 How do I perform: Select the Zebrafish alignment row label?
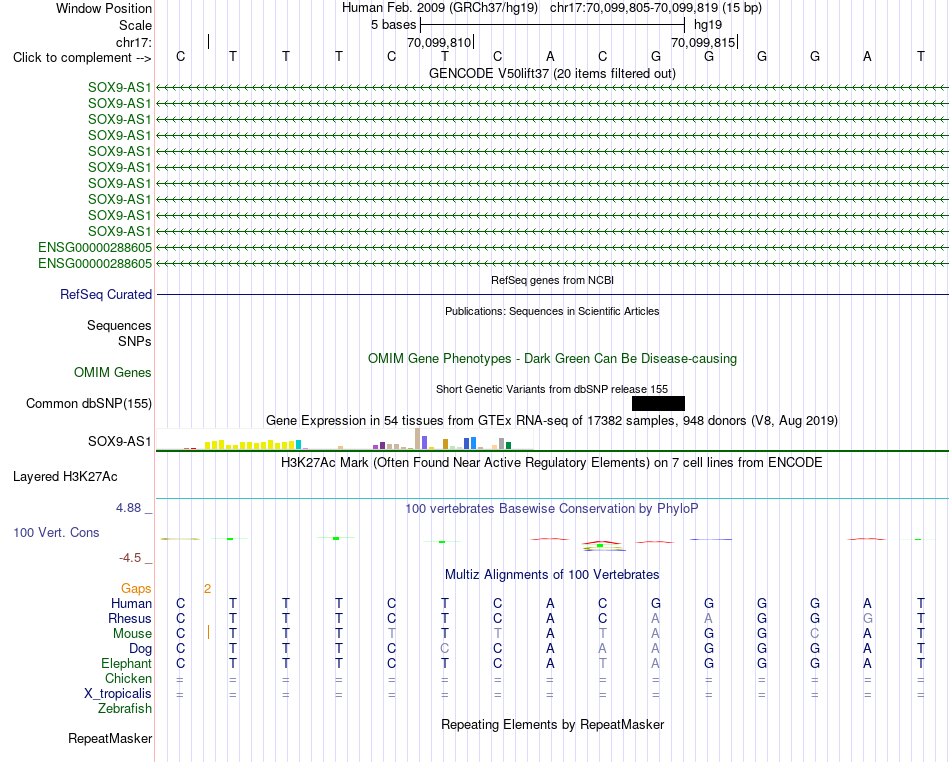click(125, 709)
